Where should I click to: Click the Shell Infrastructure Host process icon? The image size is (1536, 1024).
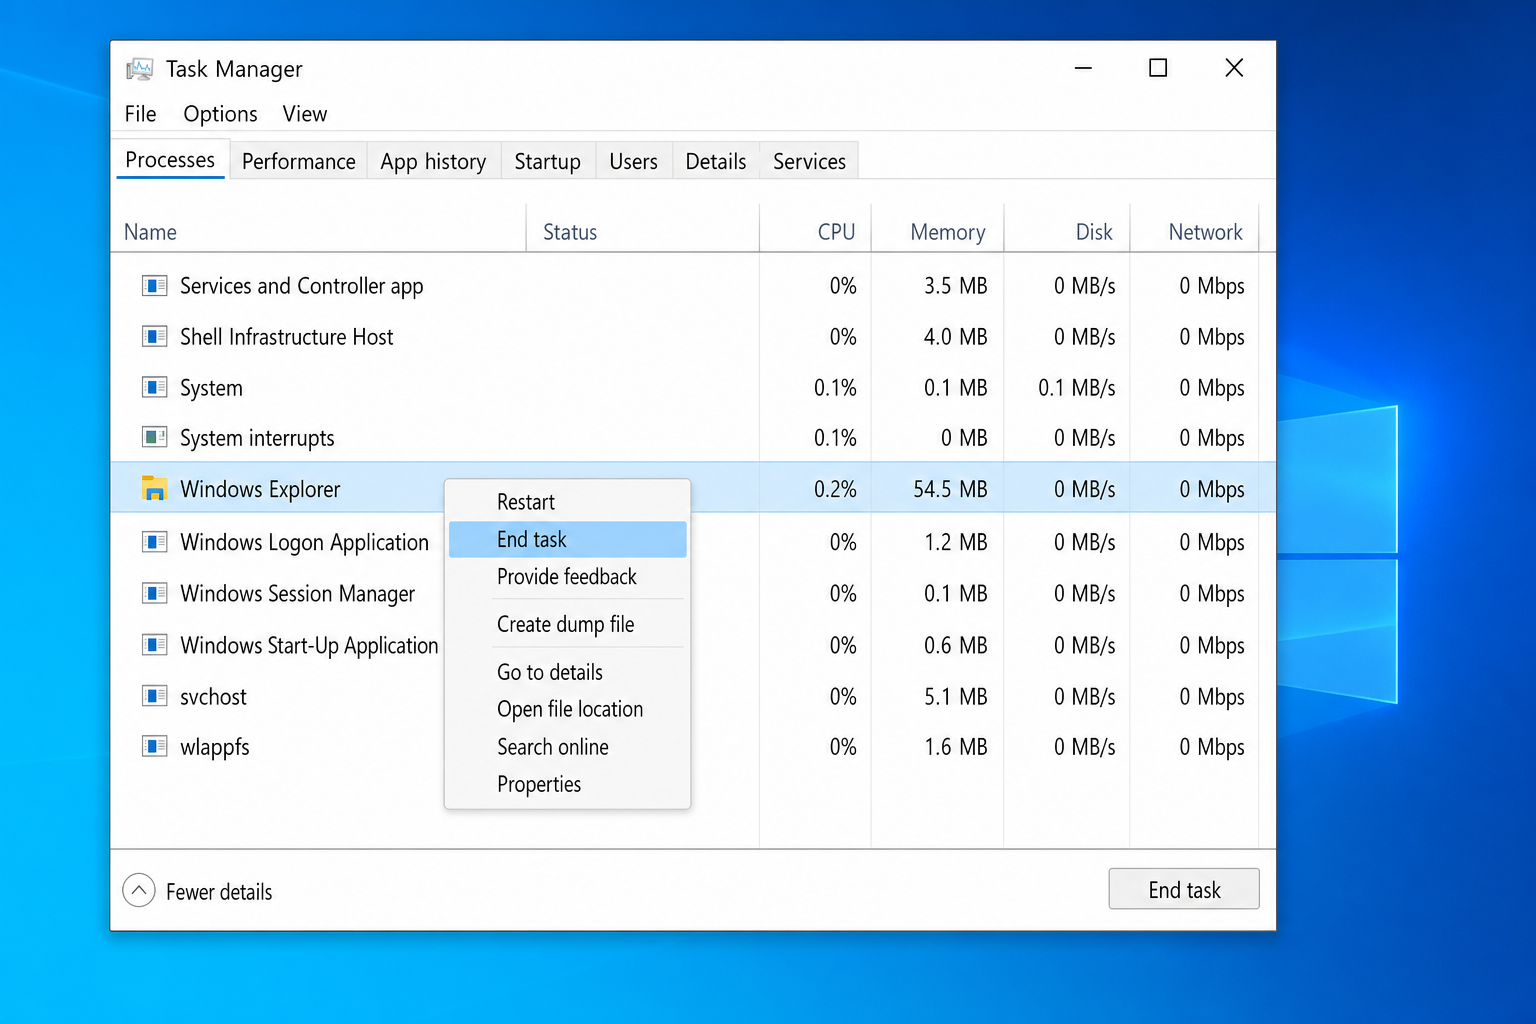pos(154,336)
